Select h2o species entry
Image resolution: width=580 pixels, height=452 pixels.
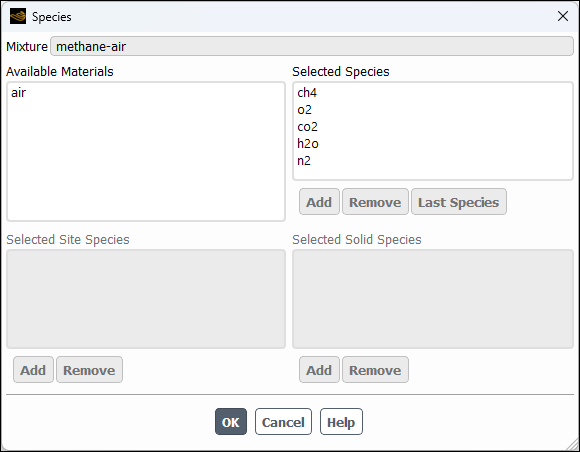click(x=308, y=144)
